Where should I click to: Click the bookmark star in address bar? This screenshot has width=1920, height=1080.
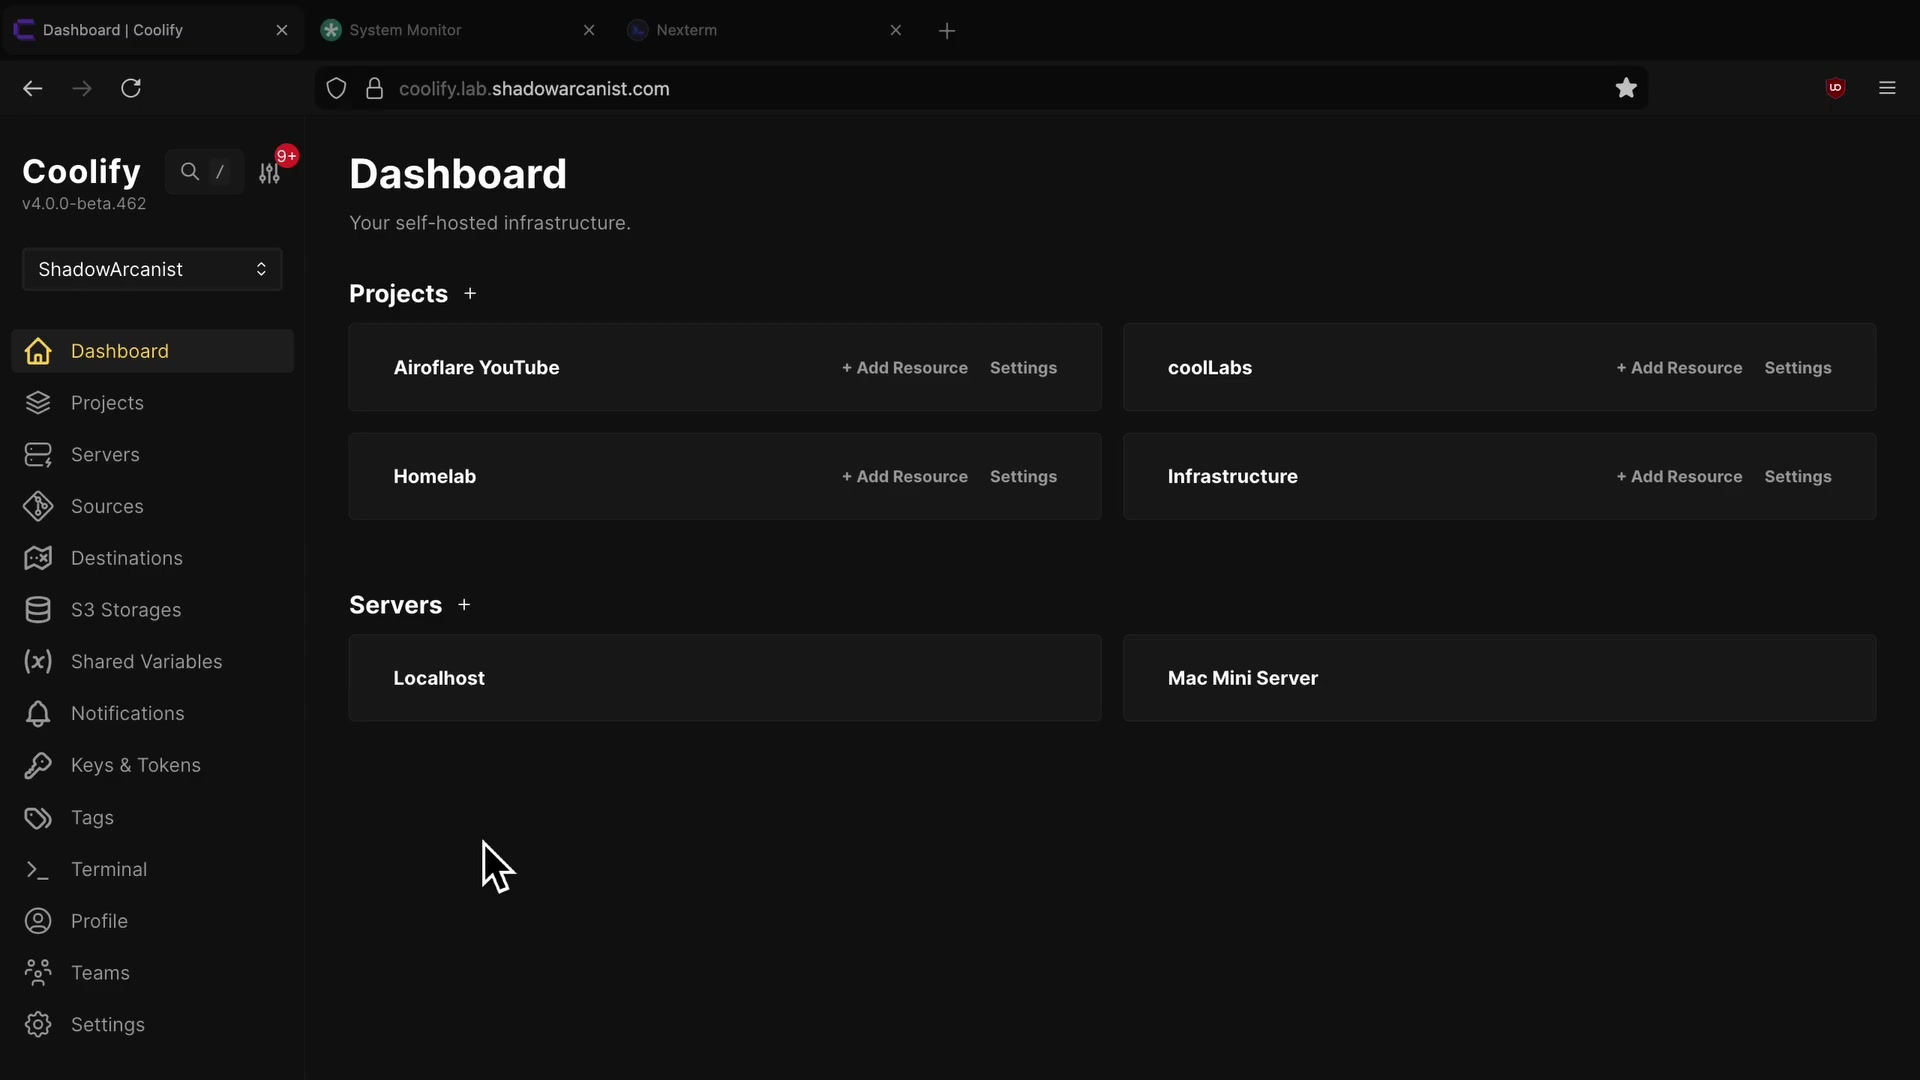point(1626,88)
